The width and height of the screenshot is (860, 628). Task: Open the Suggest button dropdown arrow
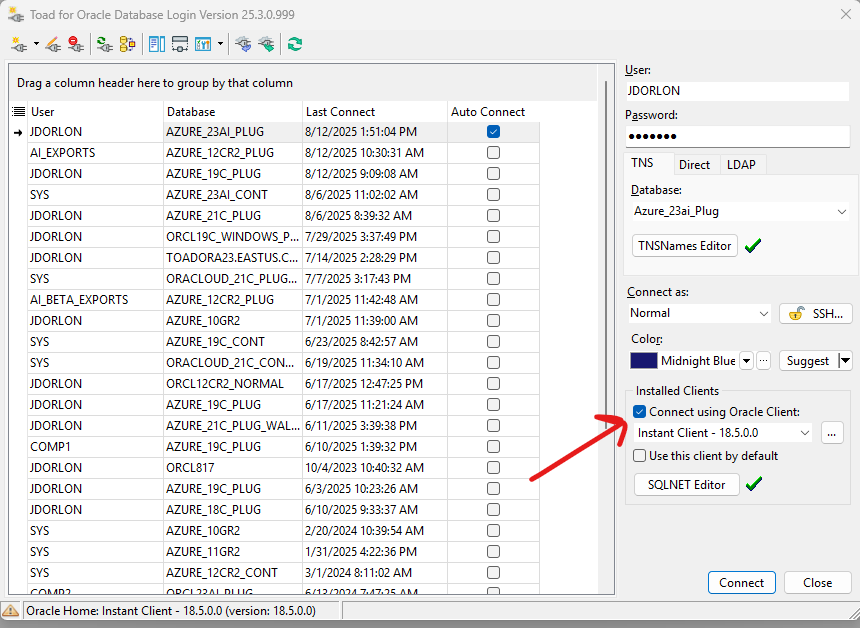pyautogui.click(x=845, y=361)
